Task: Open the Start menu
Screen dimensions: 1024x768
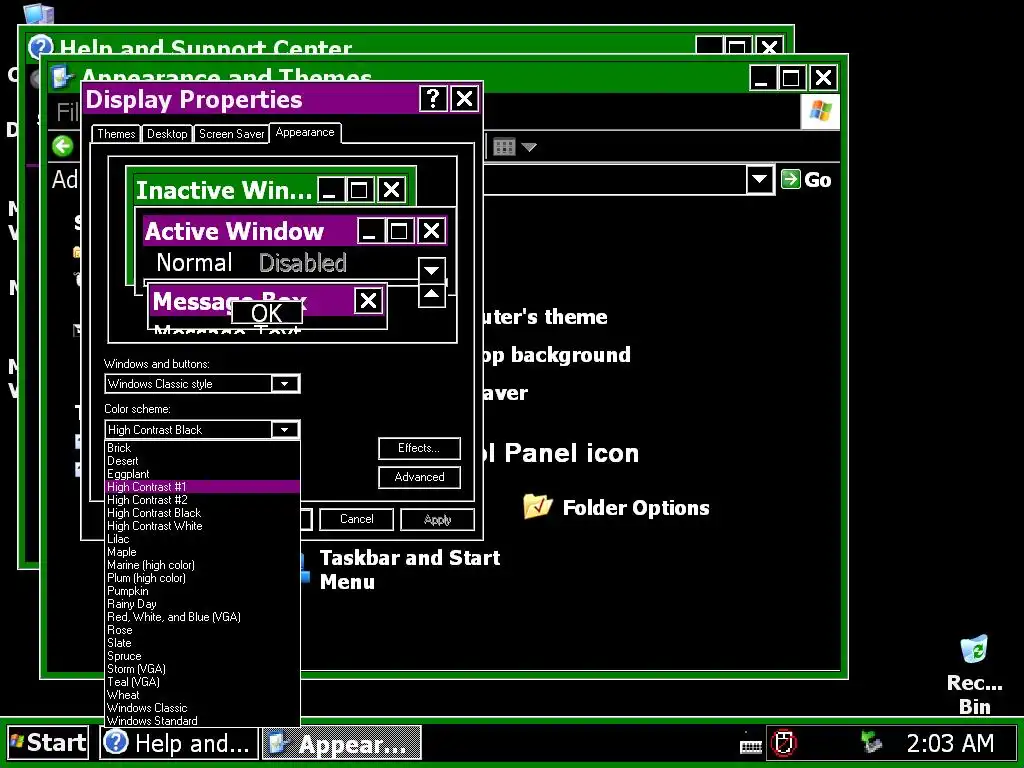Action: (x=48, y=743)
